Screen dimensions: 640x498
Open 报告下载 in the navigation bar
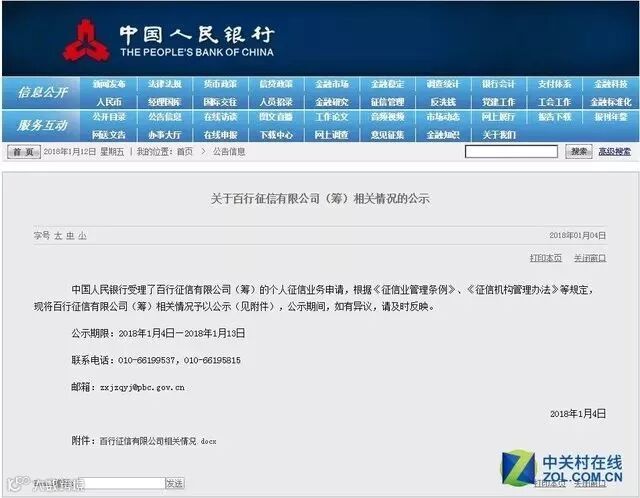(554, 117)
